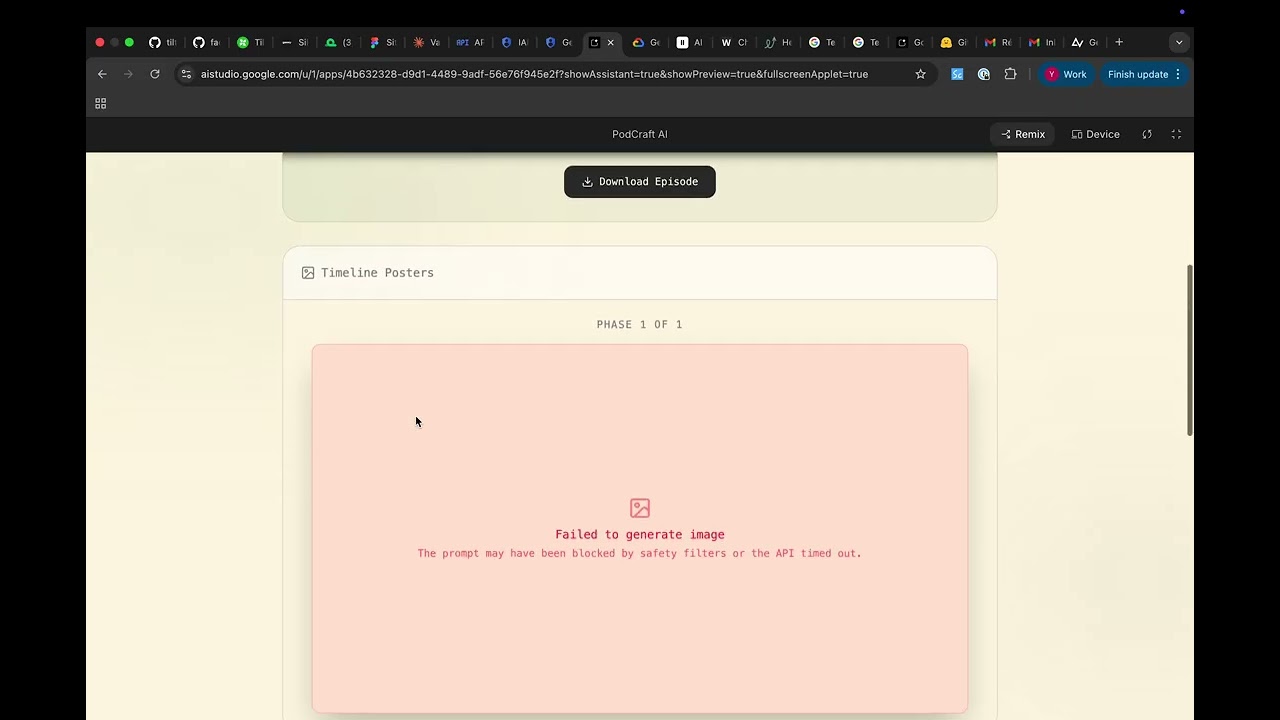Click the Timeline Posters image icon
Image resolution: width=1280 pixels, height=720 pixels.
(x=308, y=273)
